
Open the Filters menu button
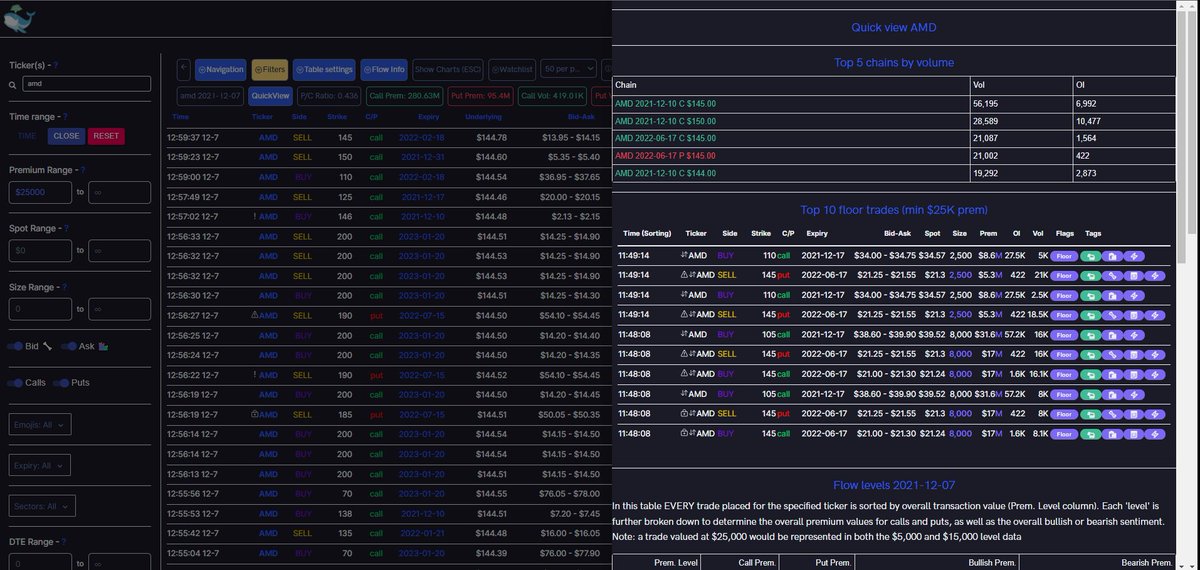270,69
